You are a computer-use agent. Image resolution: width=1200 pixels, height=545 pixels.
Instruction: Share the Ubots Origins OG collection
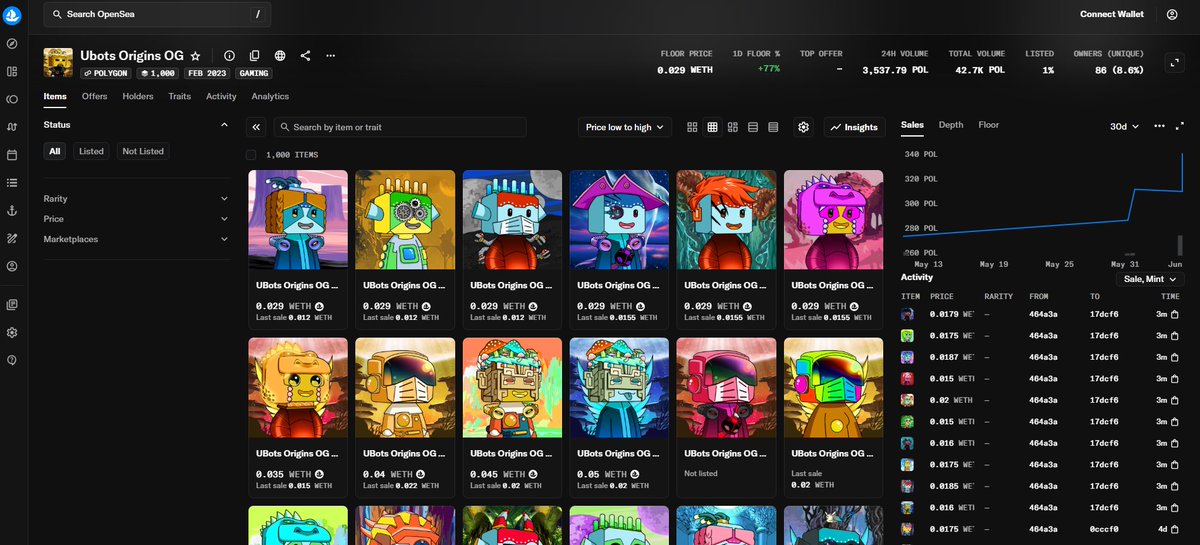tap(305, 56)
